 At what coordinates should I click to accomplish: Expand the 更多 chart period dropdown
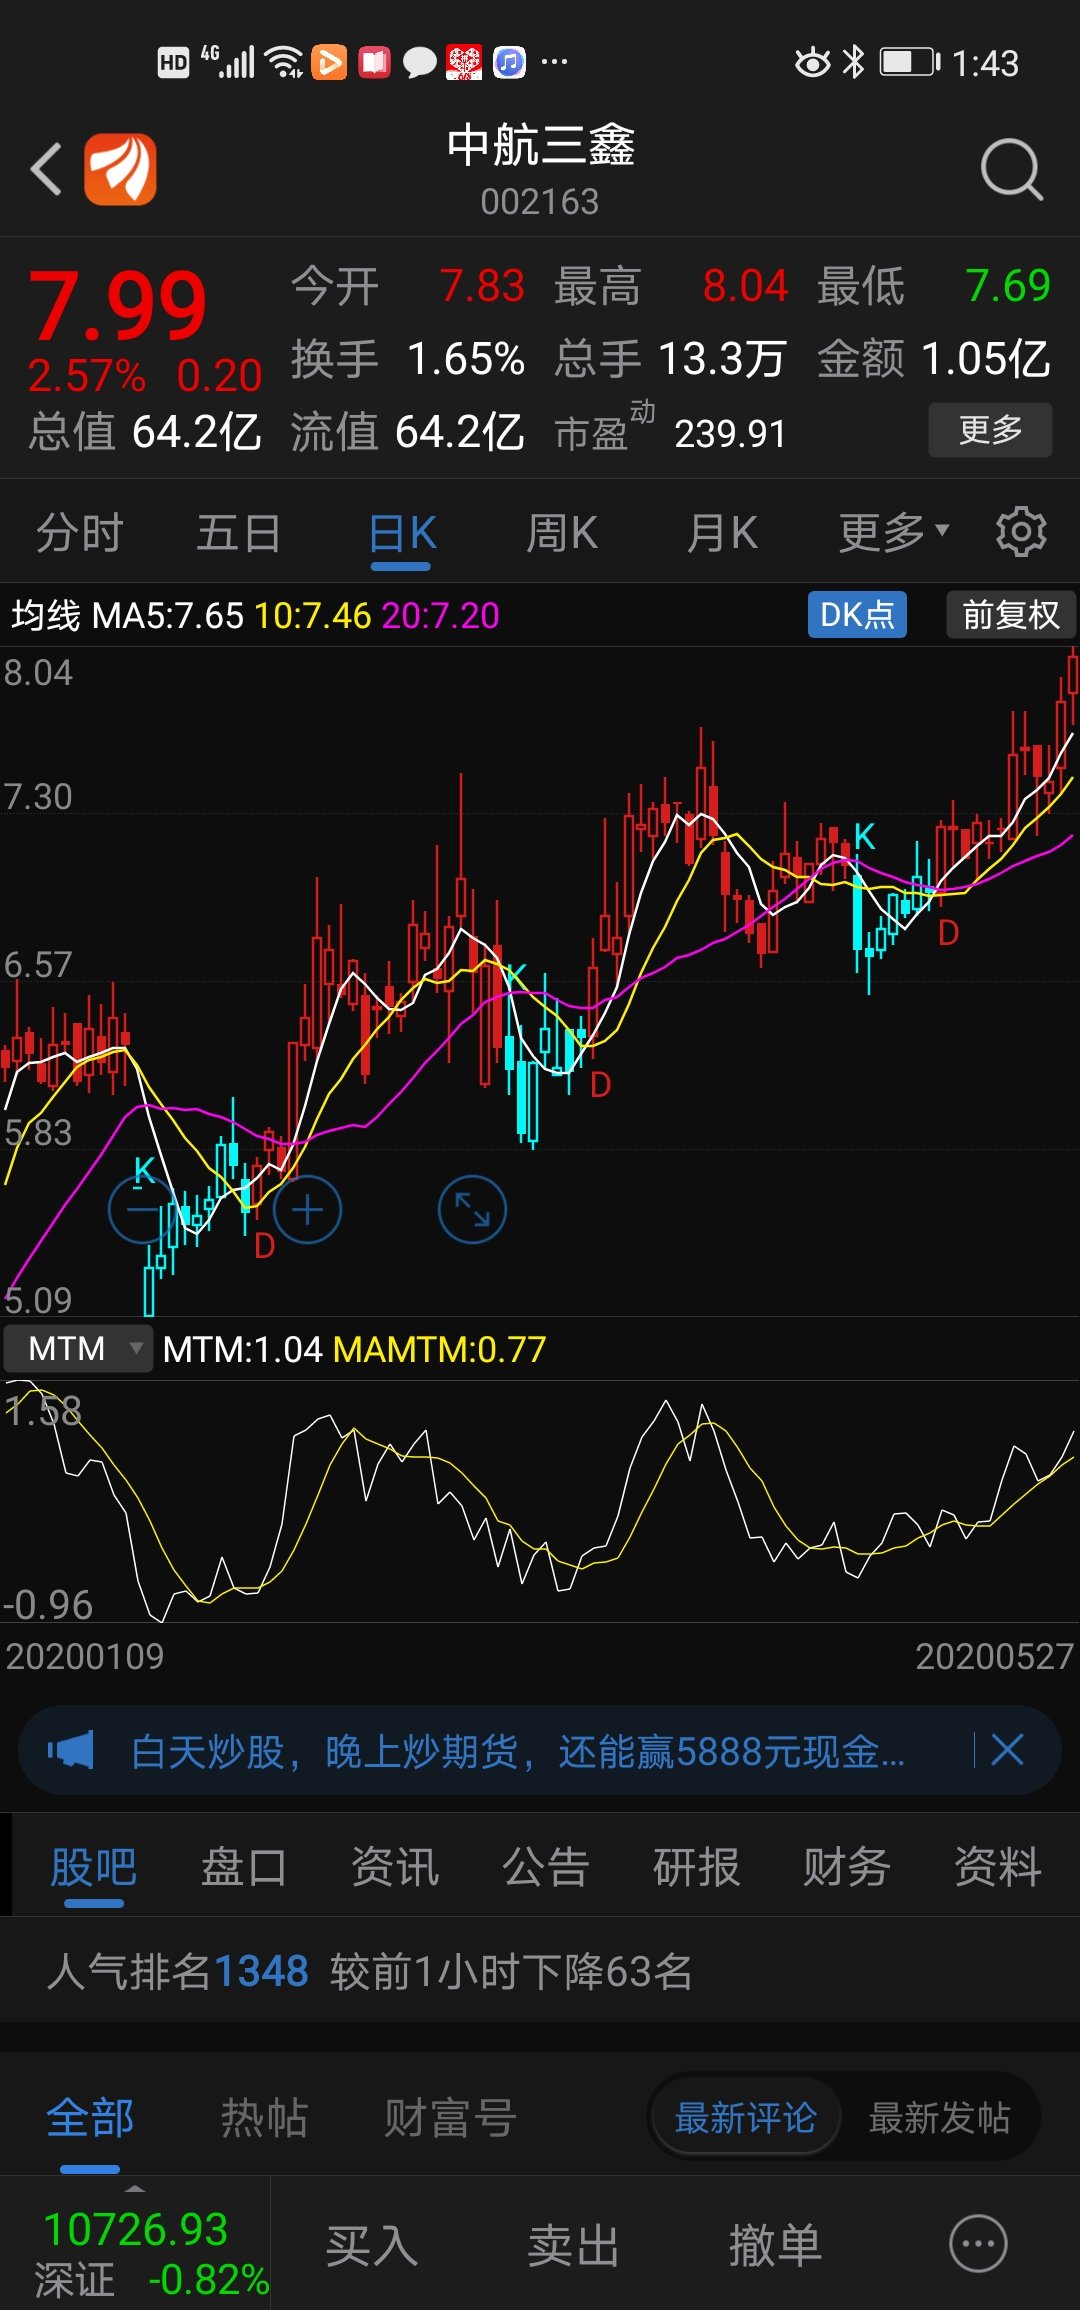[893, 532]
